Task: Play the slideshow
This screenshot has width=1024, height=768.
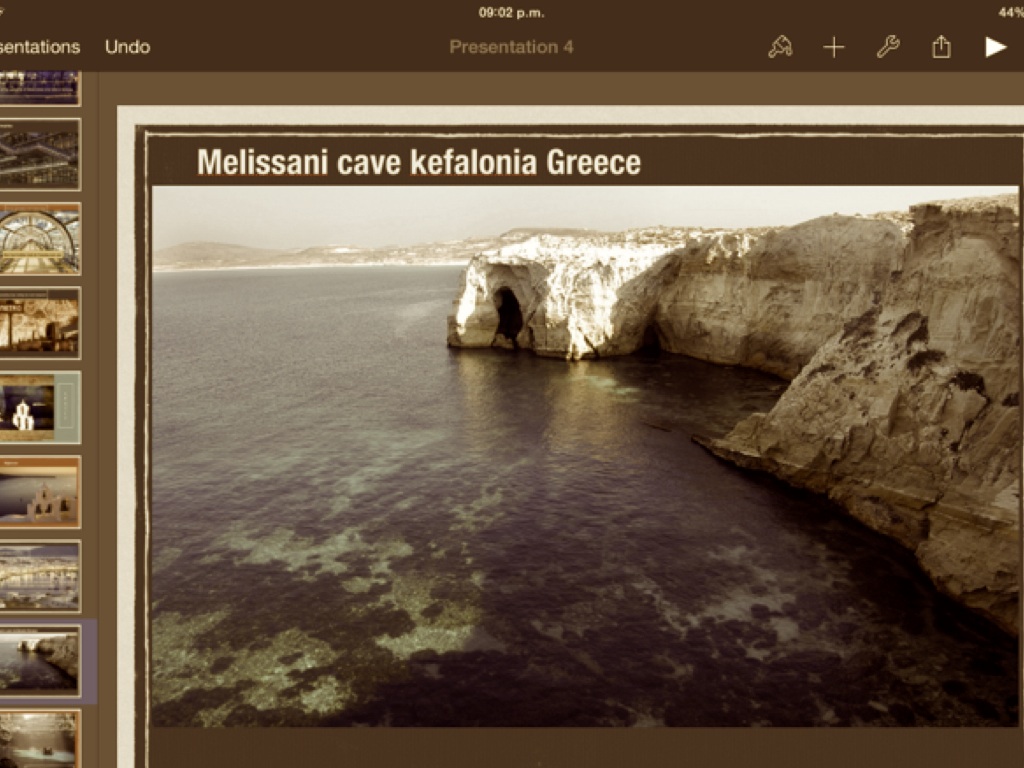Action: 995,47
